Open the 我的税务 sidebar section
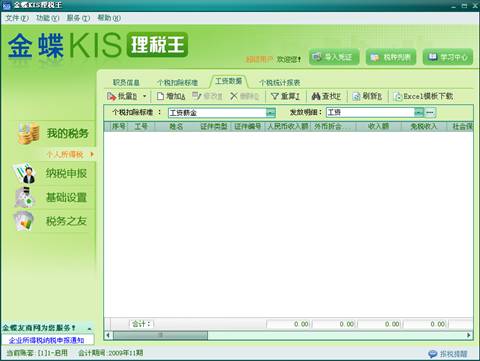This screenshot has width=480, height=361. (68, 133)
